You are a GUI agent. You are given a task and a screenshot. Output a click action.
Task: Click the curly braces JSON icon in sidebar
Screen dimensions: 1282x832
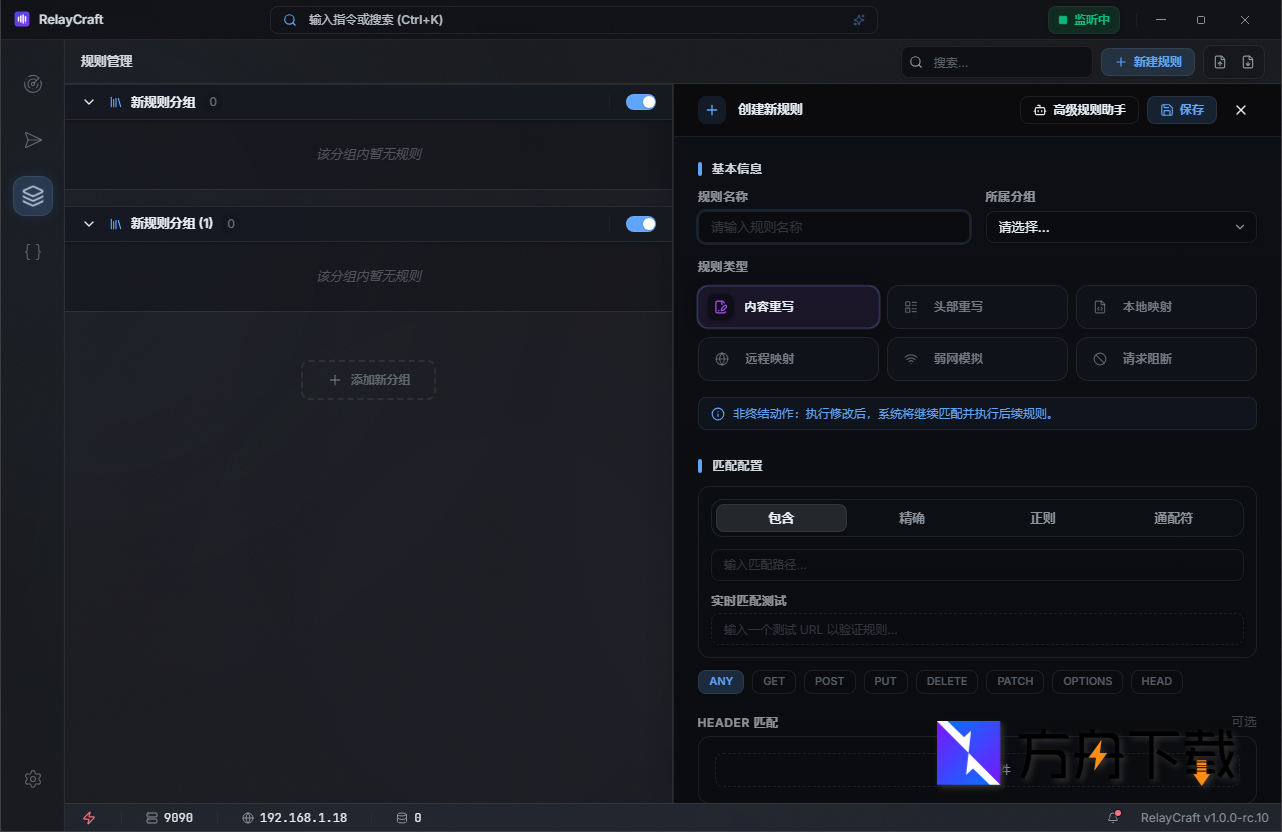(33, 251)
